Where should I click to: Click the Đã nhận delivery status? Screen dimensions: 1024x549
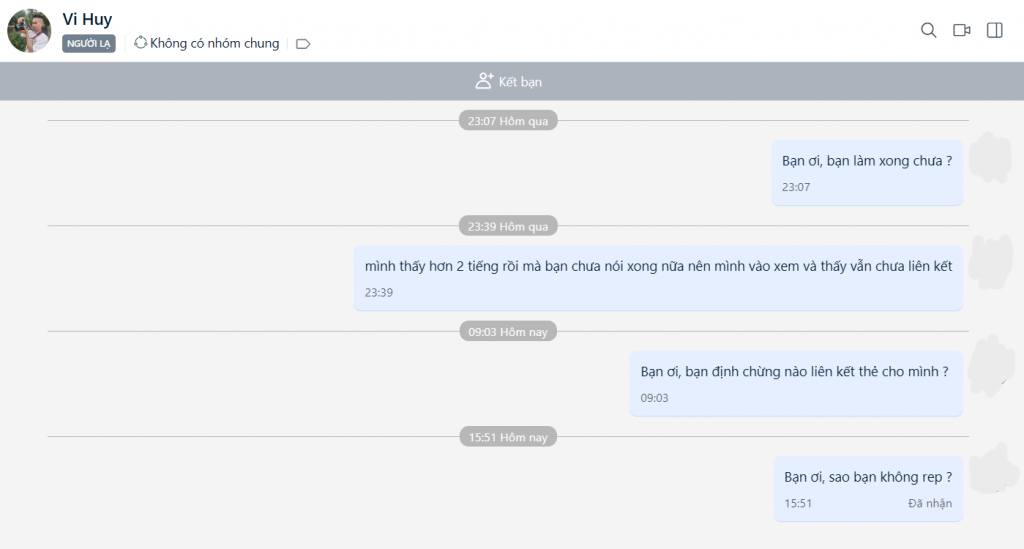click(930, 503)
